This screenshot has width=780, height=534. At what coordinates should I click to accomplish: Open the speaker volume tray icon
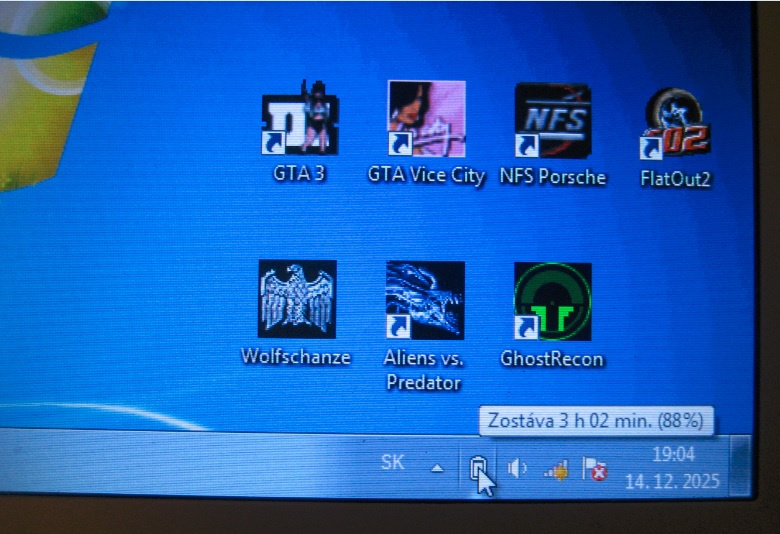click(x=517, y=468)
